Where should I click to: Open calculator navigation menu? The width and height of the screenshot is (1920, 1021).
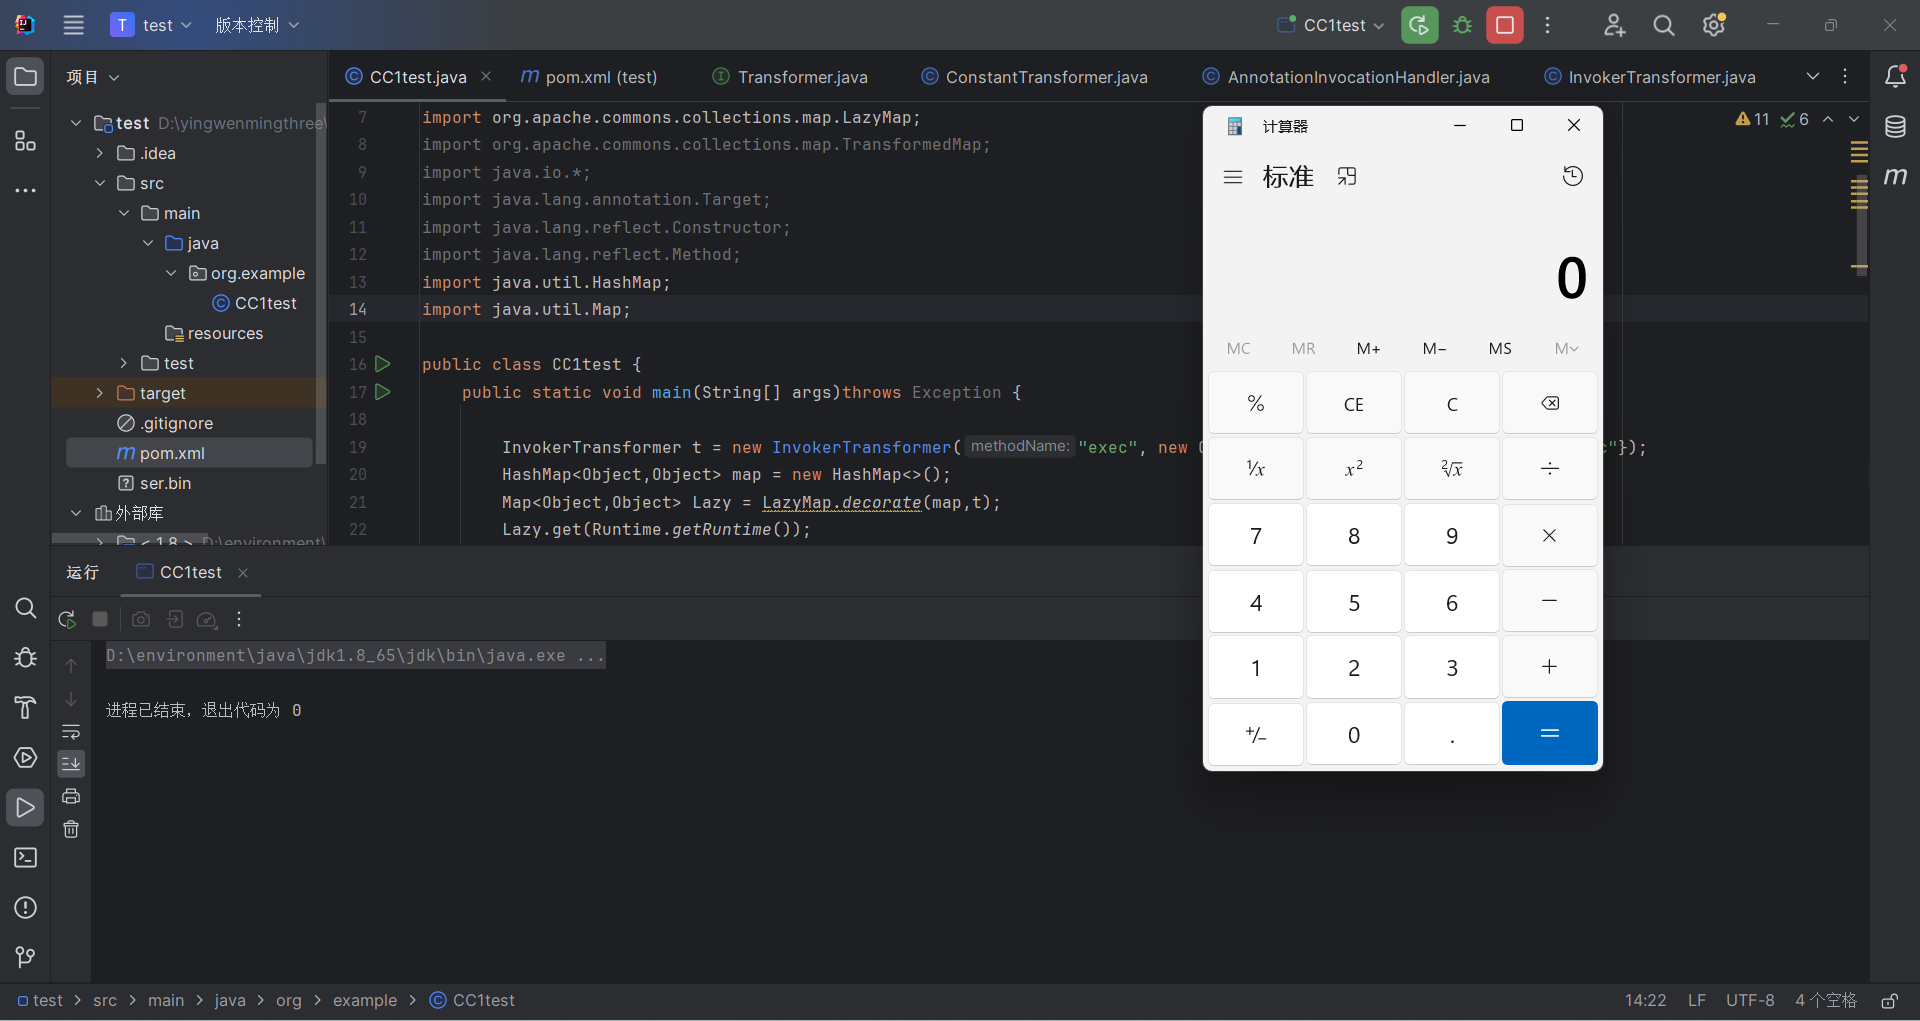coord(1233,177)
